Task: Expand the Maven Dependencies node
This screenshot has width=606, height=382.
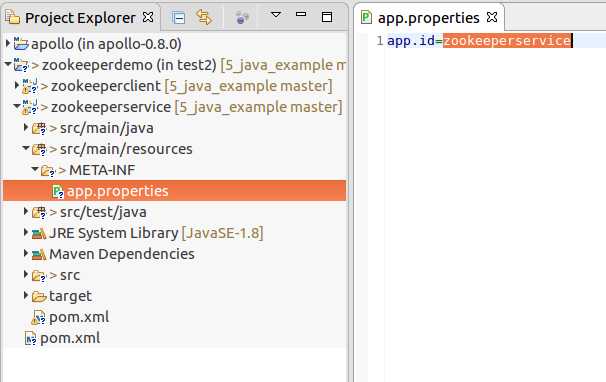Action: click(26, 253)
